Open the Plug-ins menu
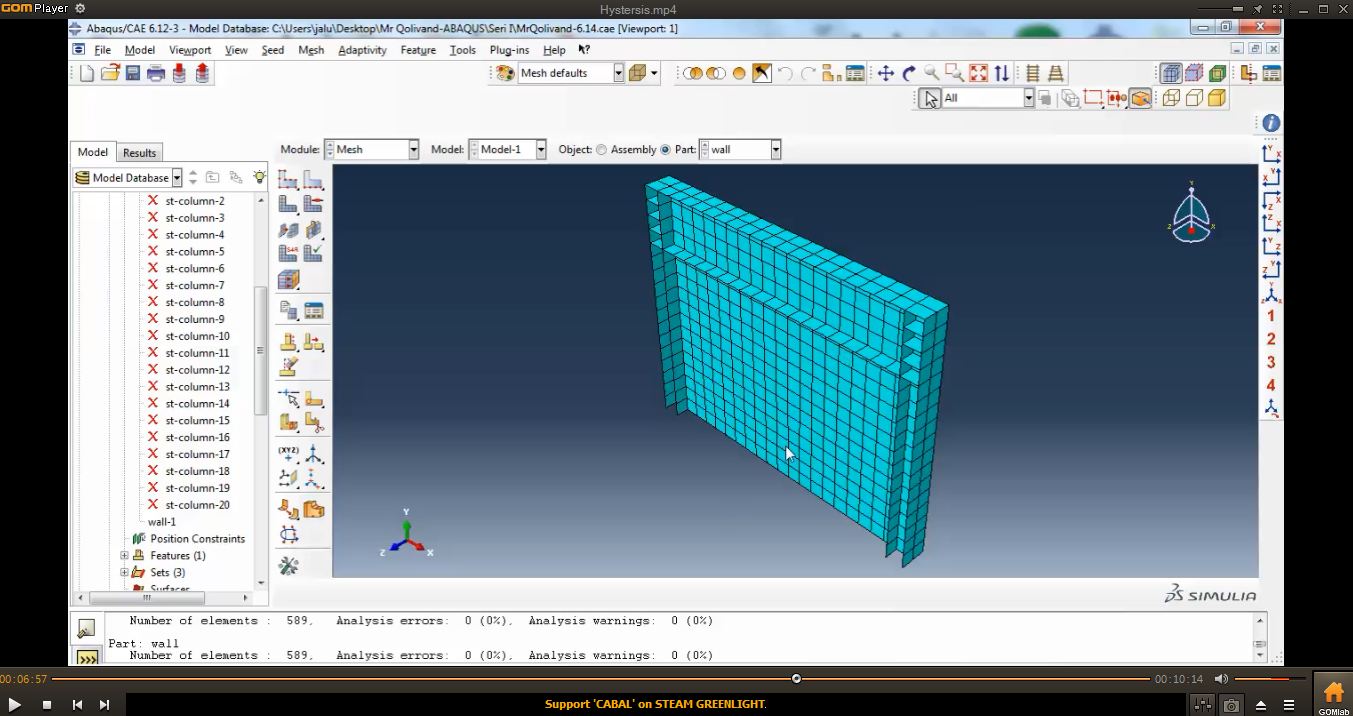1353x716 pixels. pos(510,50)
